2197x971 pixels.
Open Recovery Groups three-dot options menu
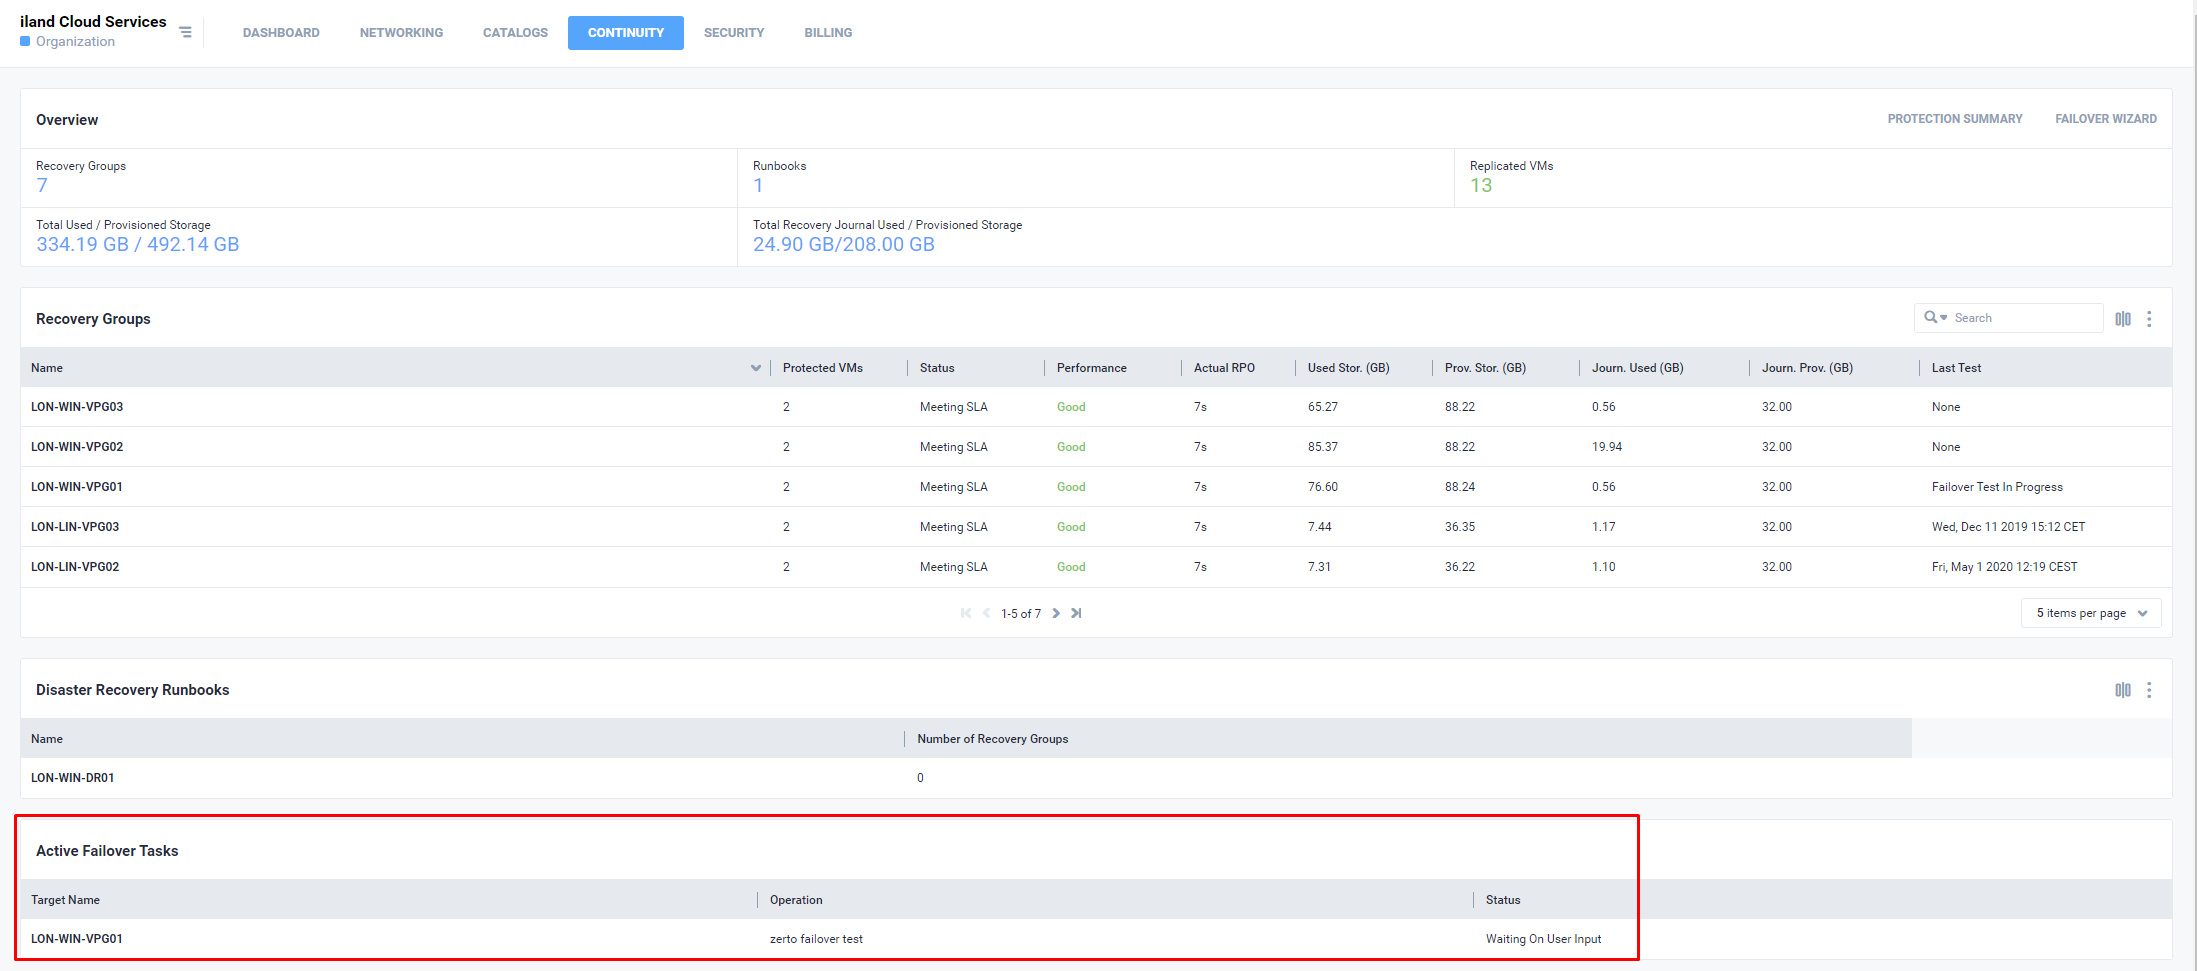click(x=2149, y=319)
